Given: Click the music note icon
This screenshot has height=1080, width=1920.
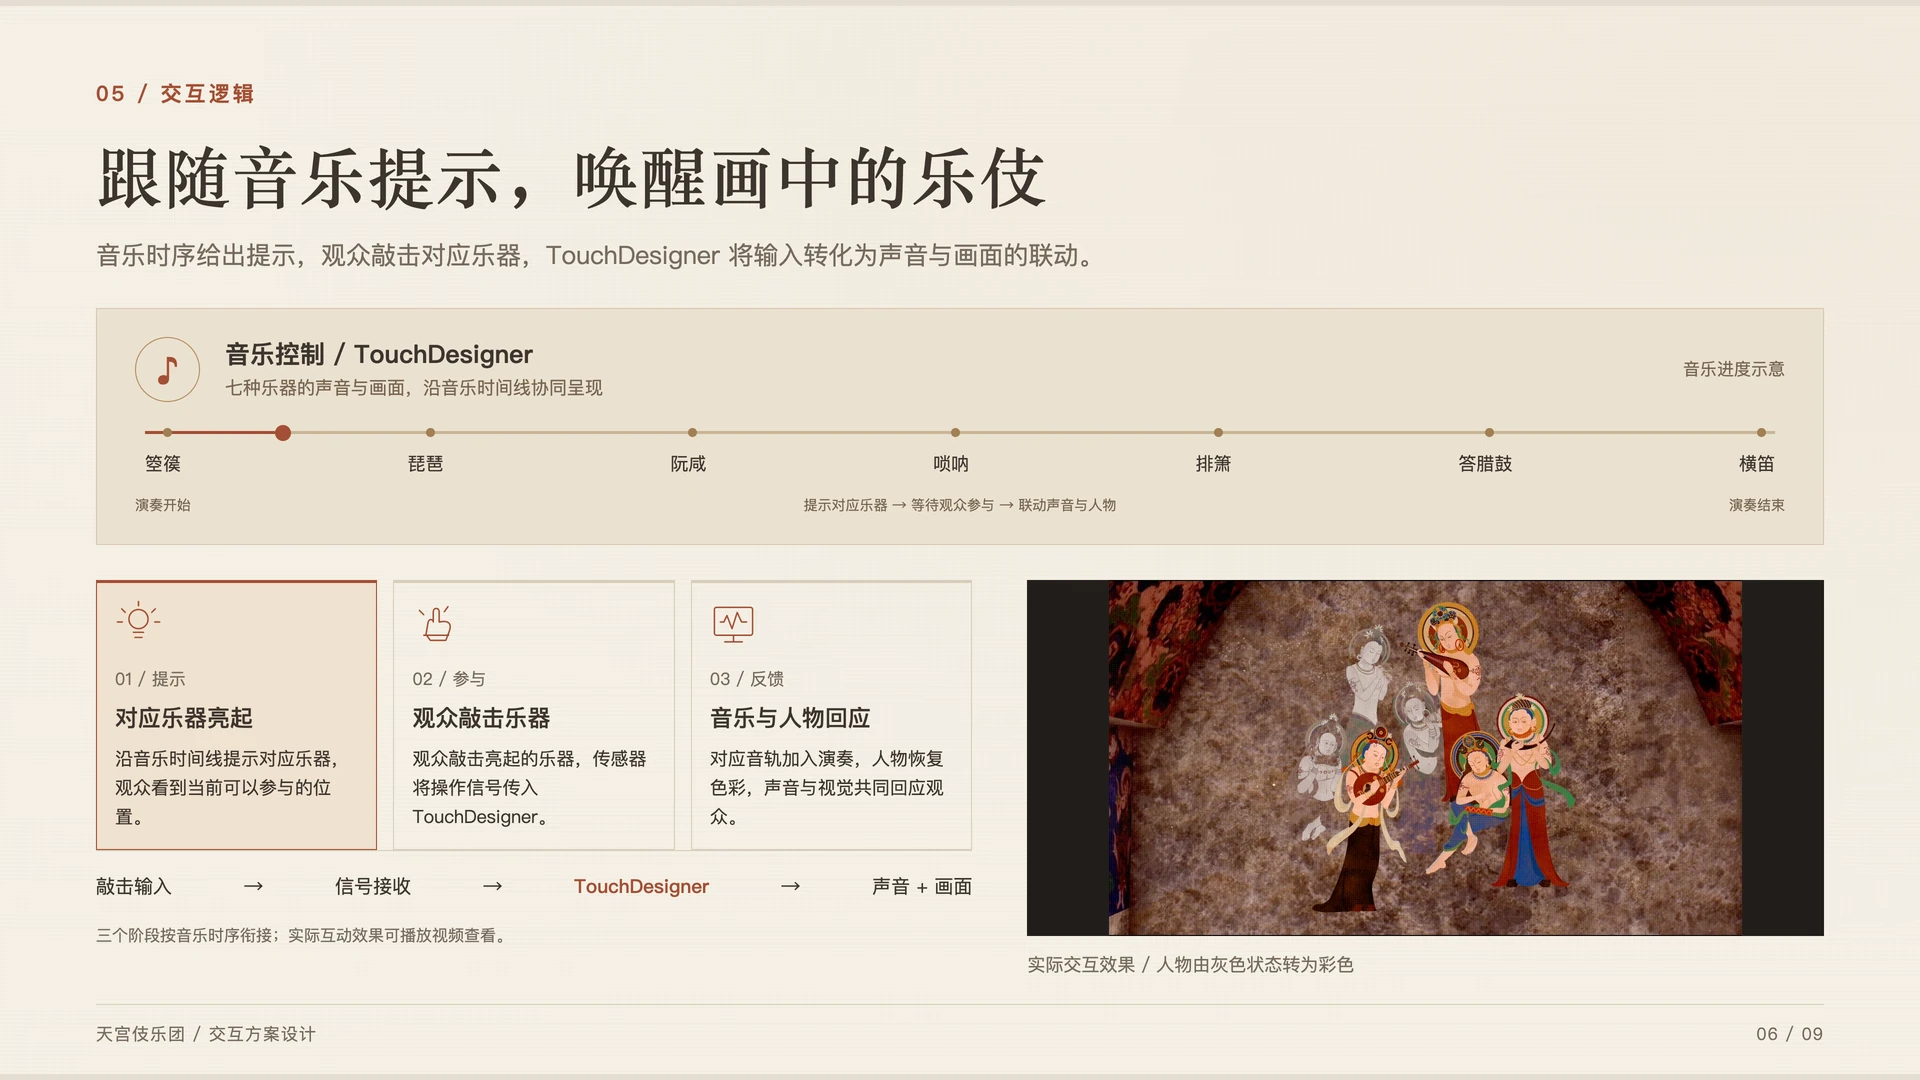Looking at the screenshot, I should 168,370.
